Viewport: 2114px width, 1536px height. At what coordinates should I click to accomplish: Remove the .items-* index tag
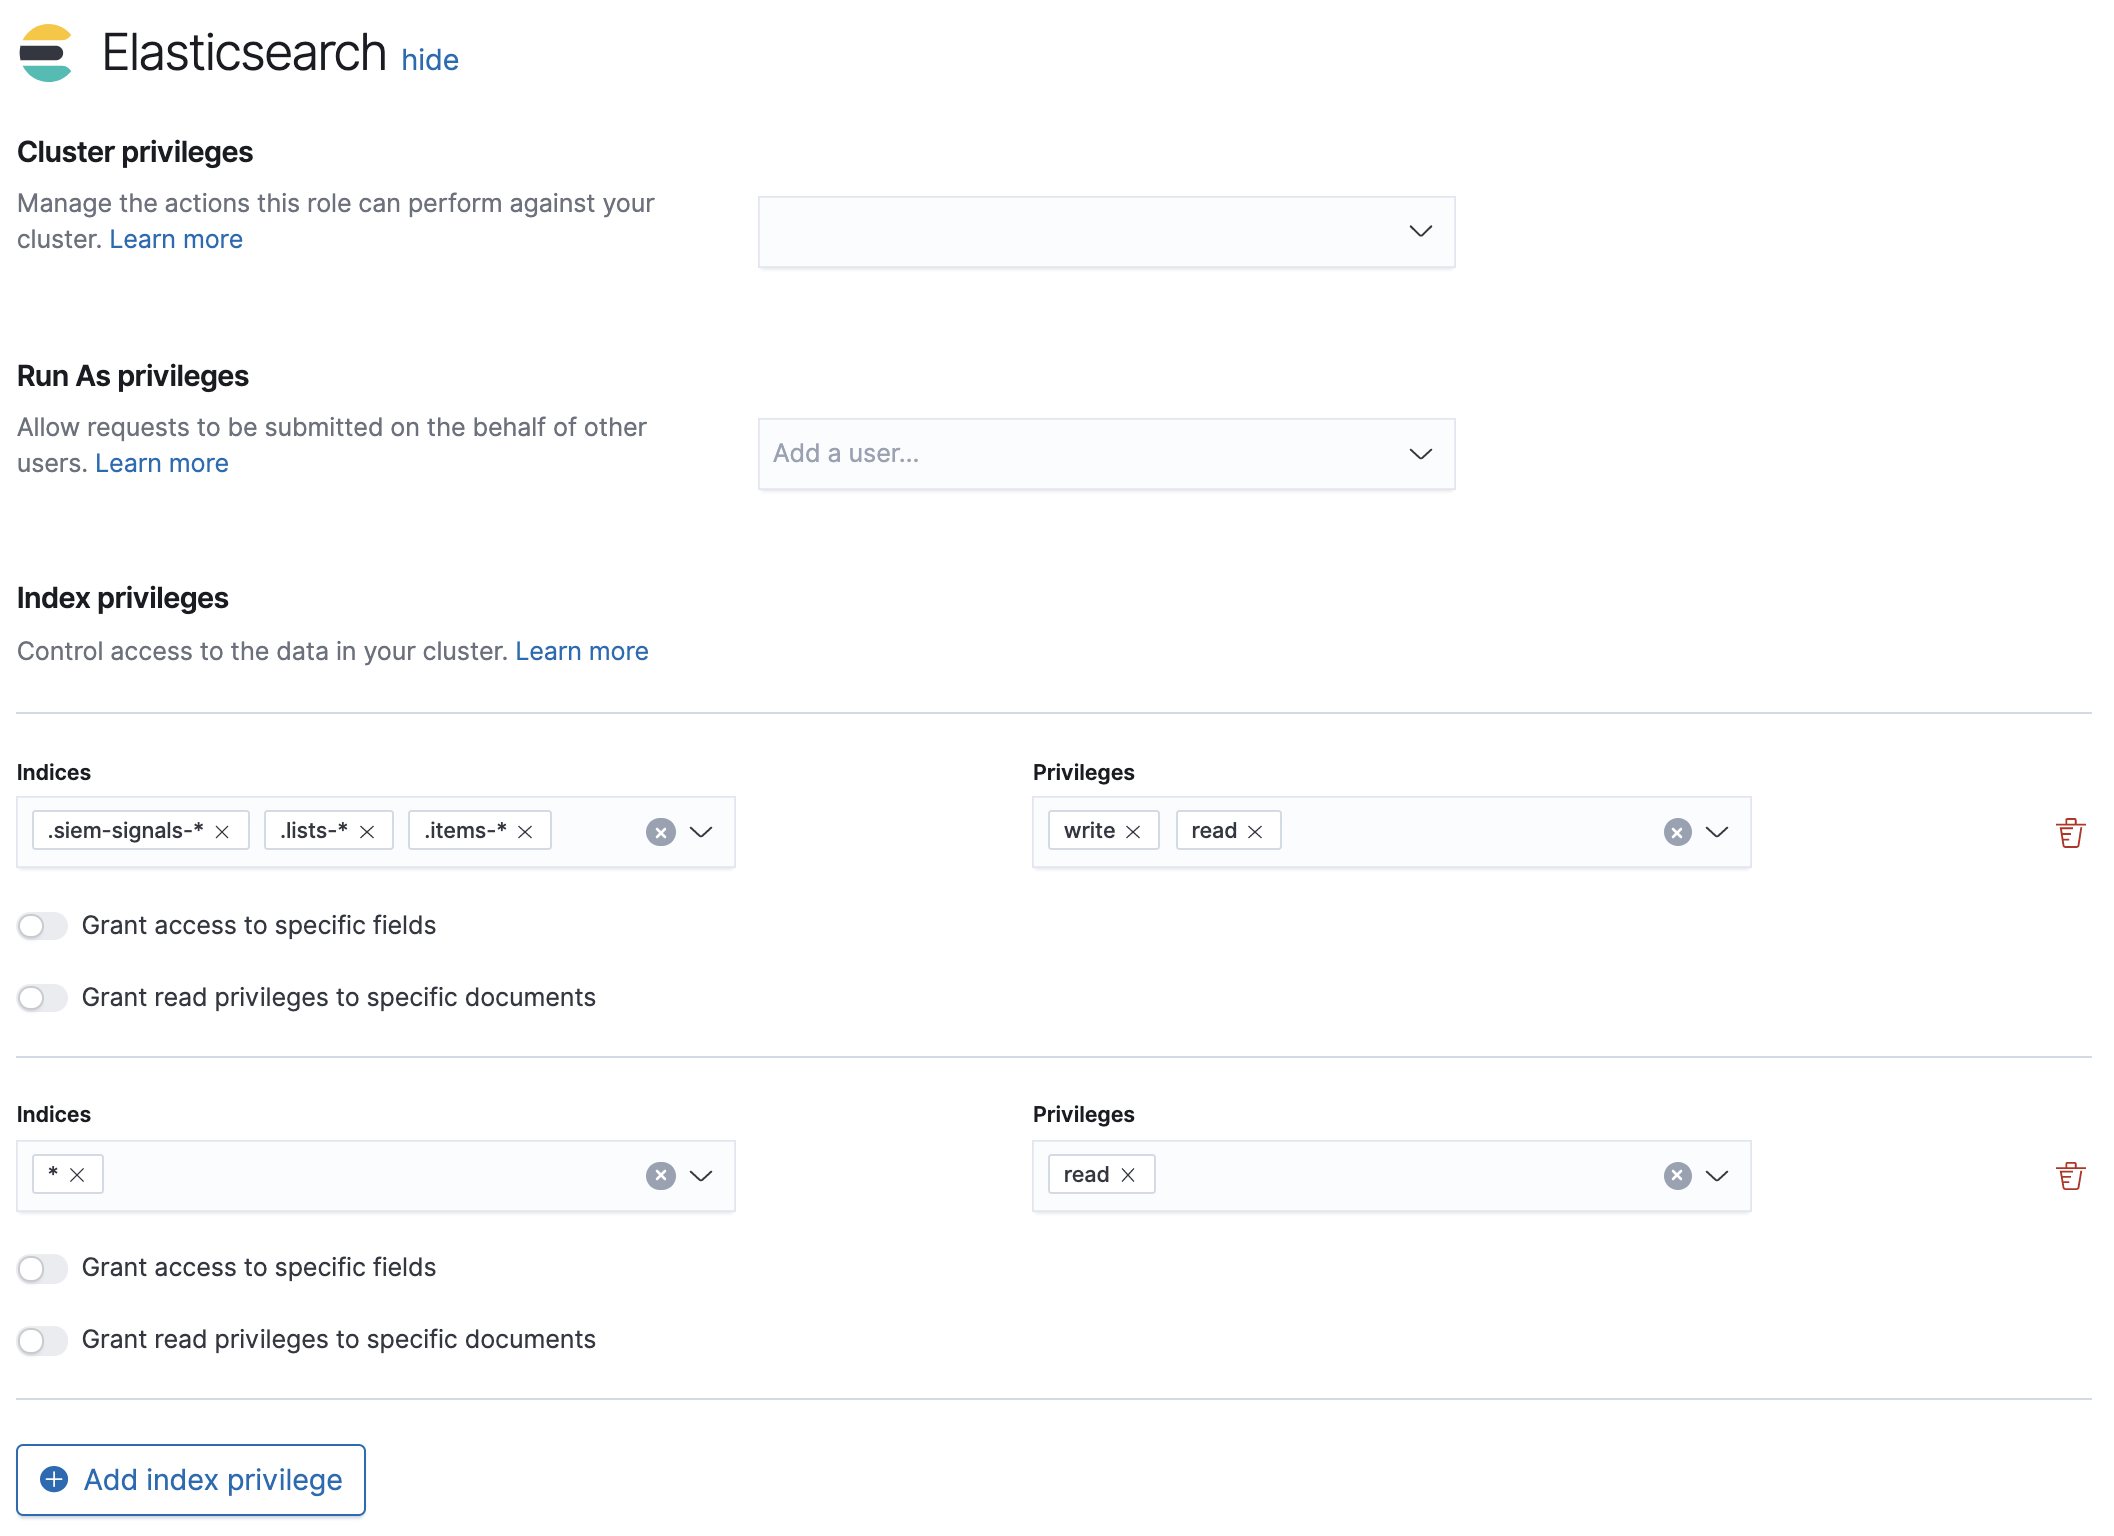525,832
